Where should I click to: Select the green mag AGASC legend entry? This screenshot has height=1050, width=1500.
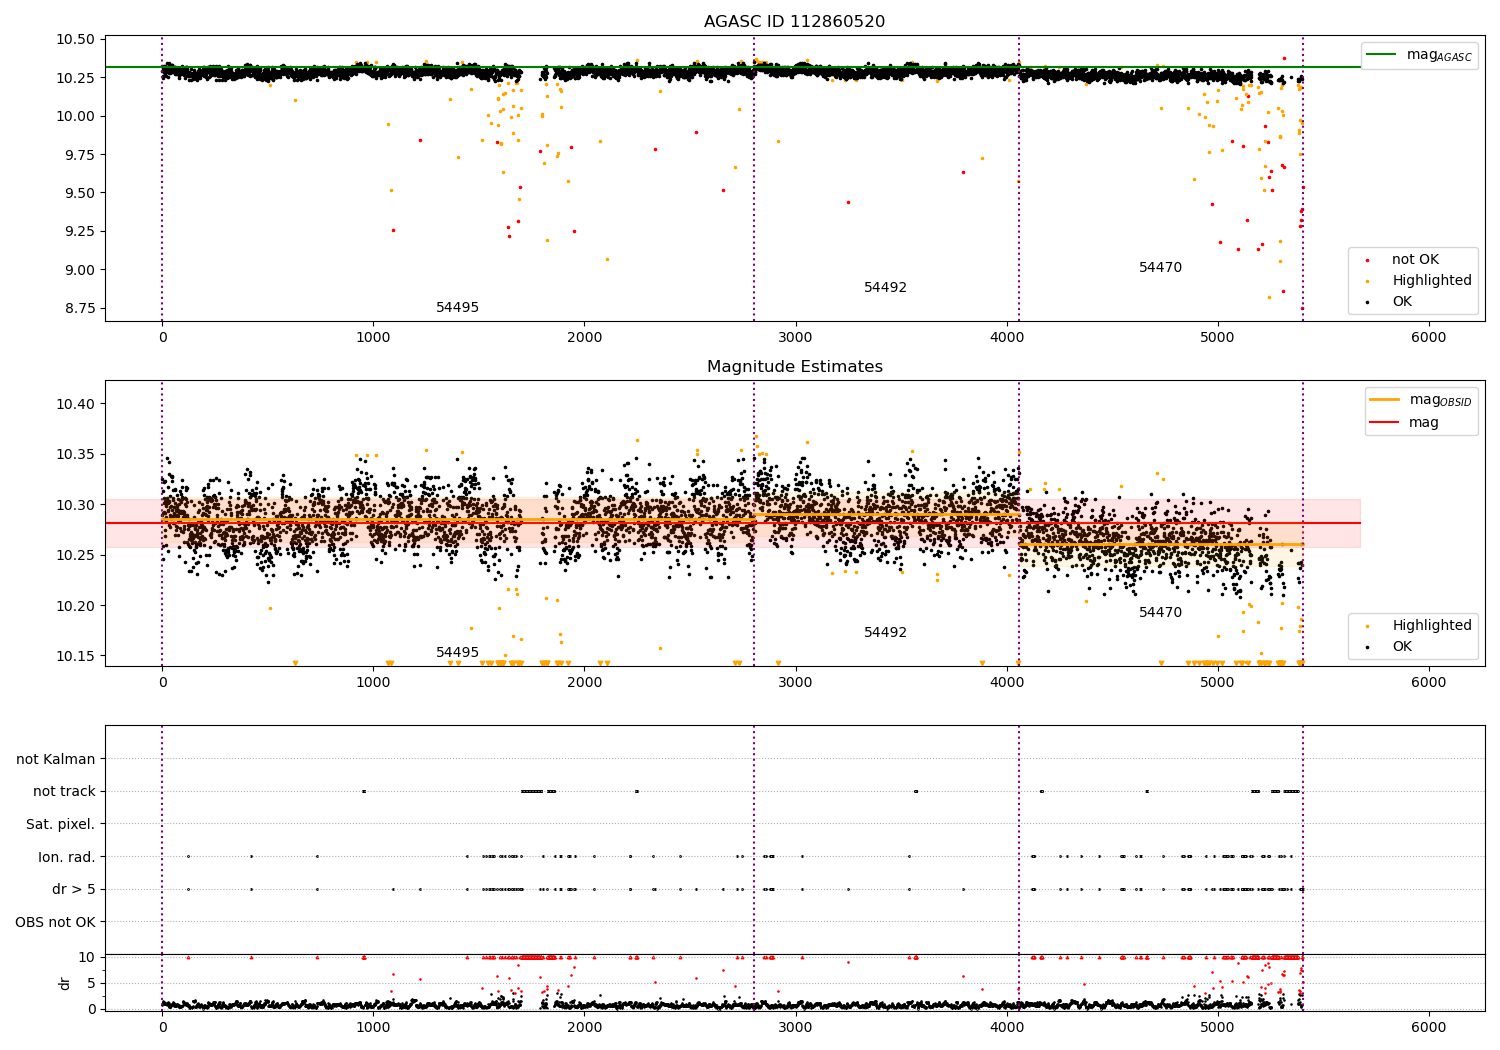point(1420,55)
